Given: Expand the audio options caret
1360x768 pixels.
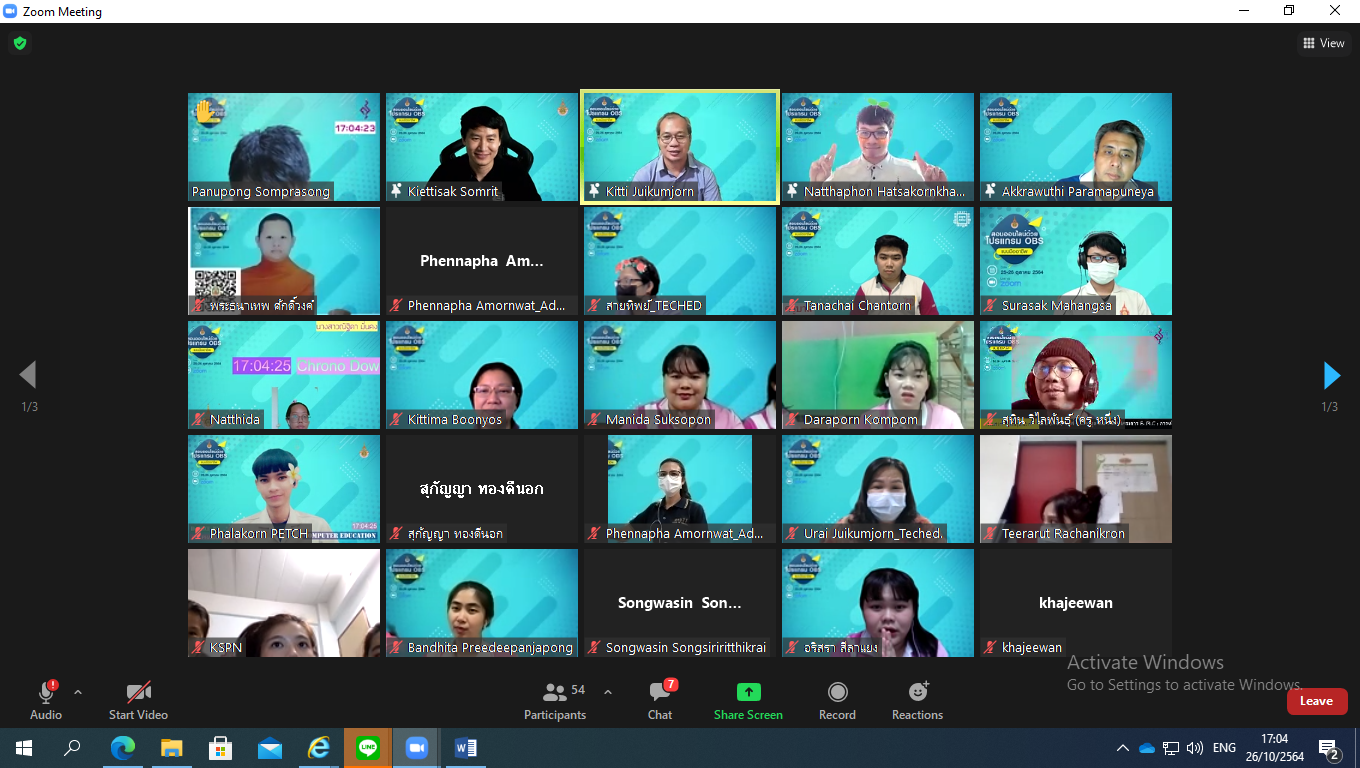Looking at the screenshot, I should pos(78,692).
